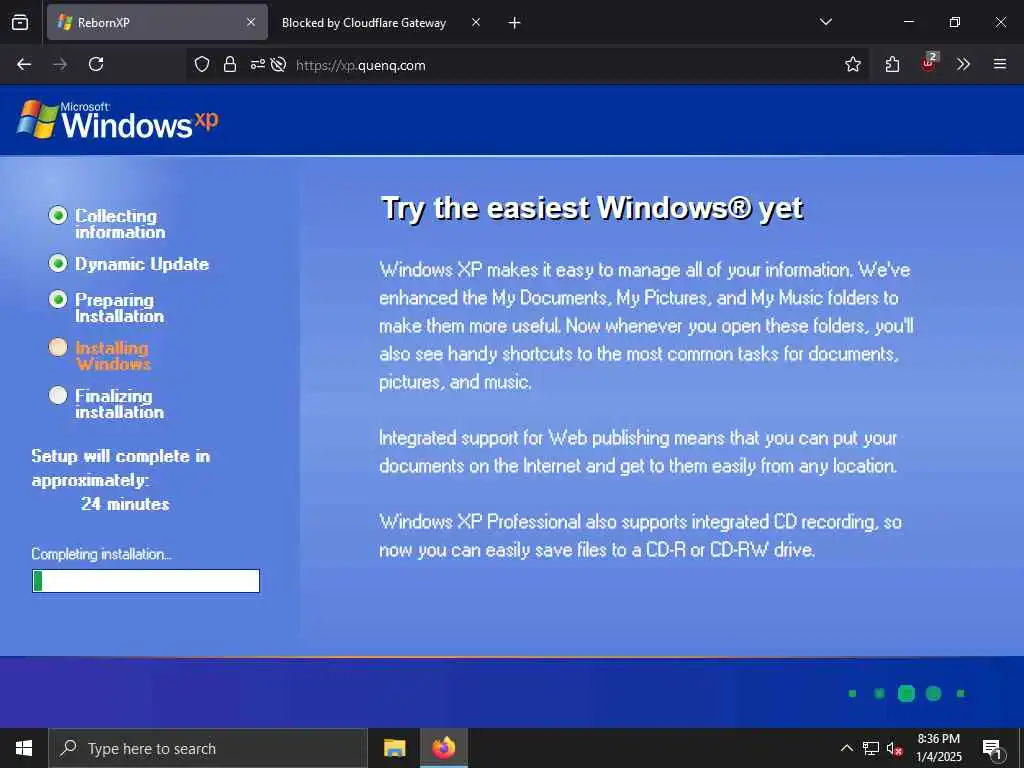Open a new tab
The image size is (1024, 768).
[x=515, y=23]
